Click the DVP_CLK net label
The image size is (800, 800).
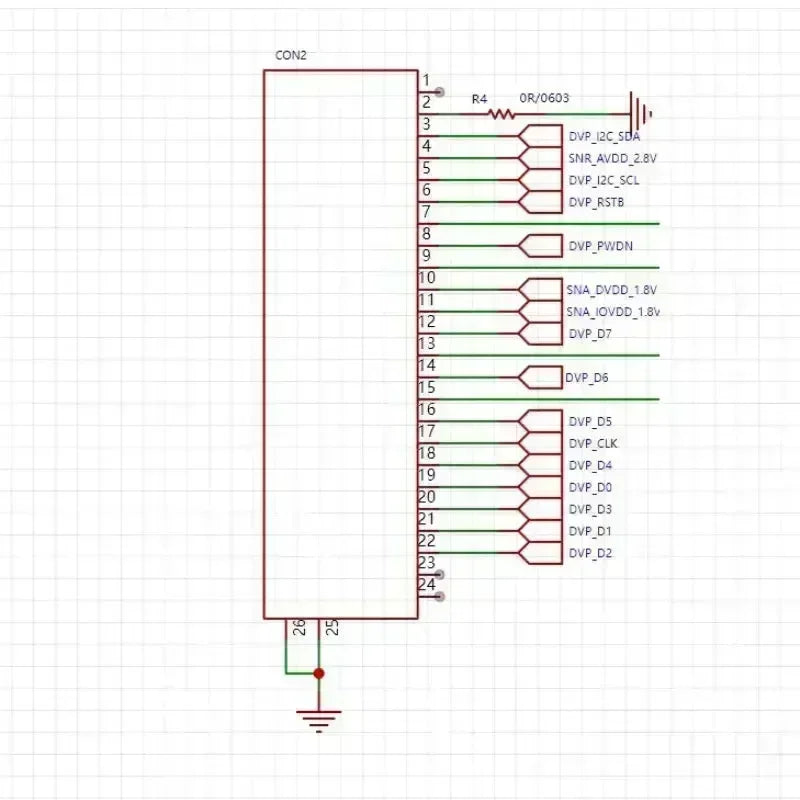click(593, 443)
